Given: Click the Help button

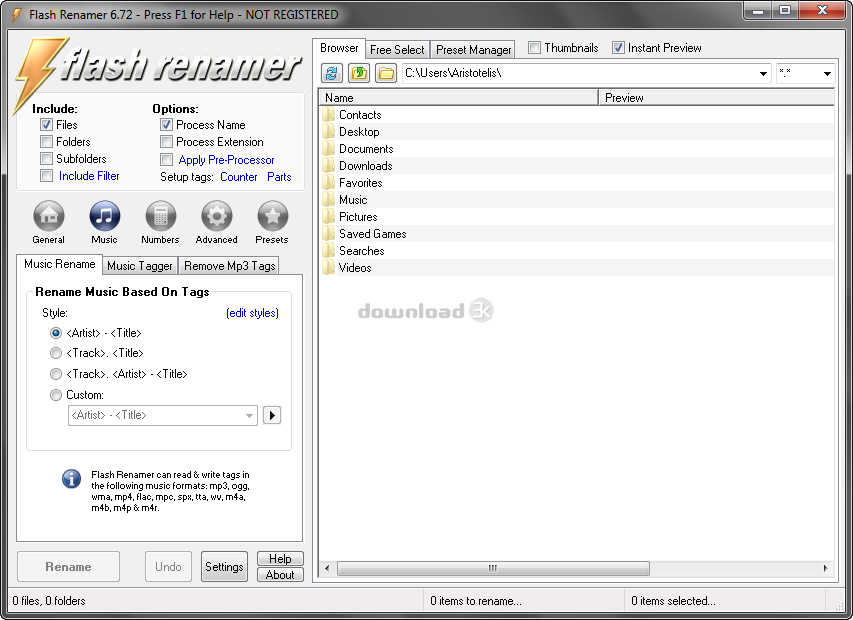Looking at the screenshot, I should click(280, 559).
